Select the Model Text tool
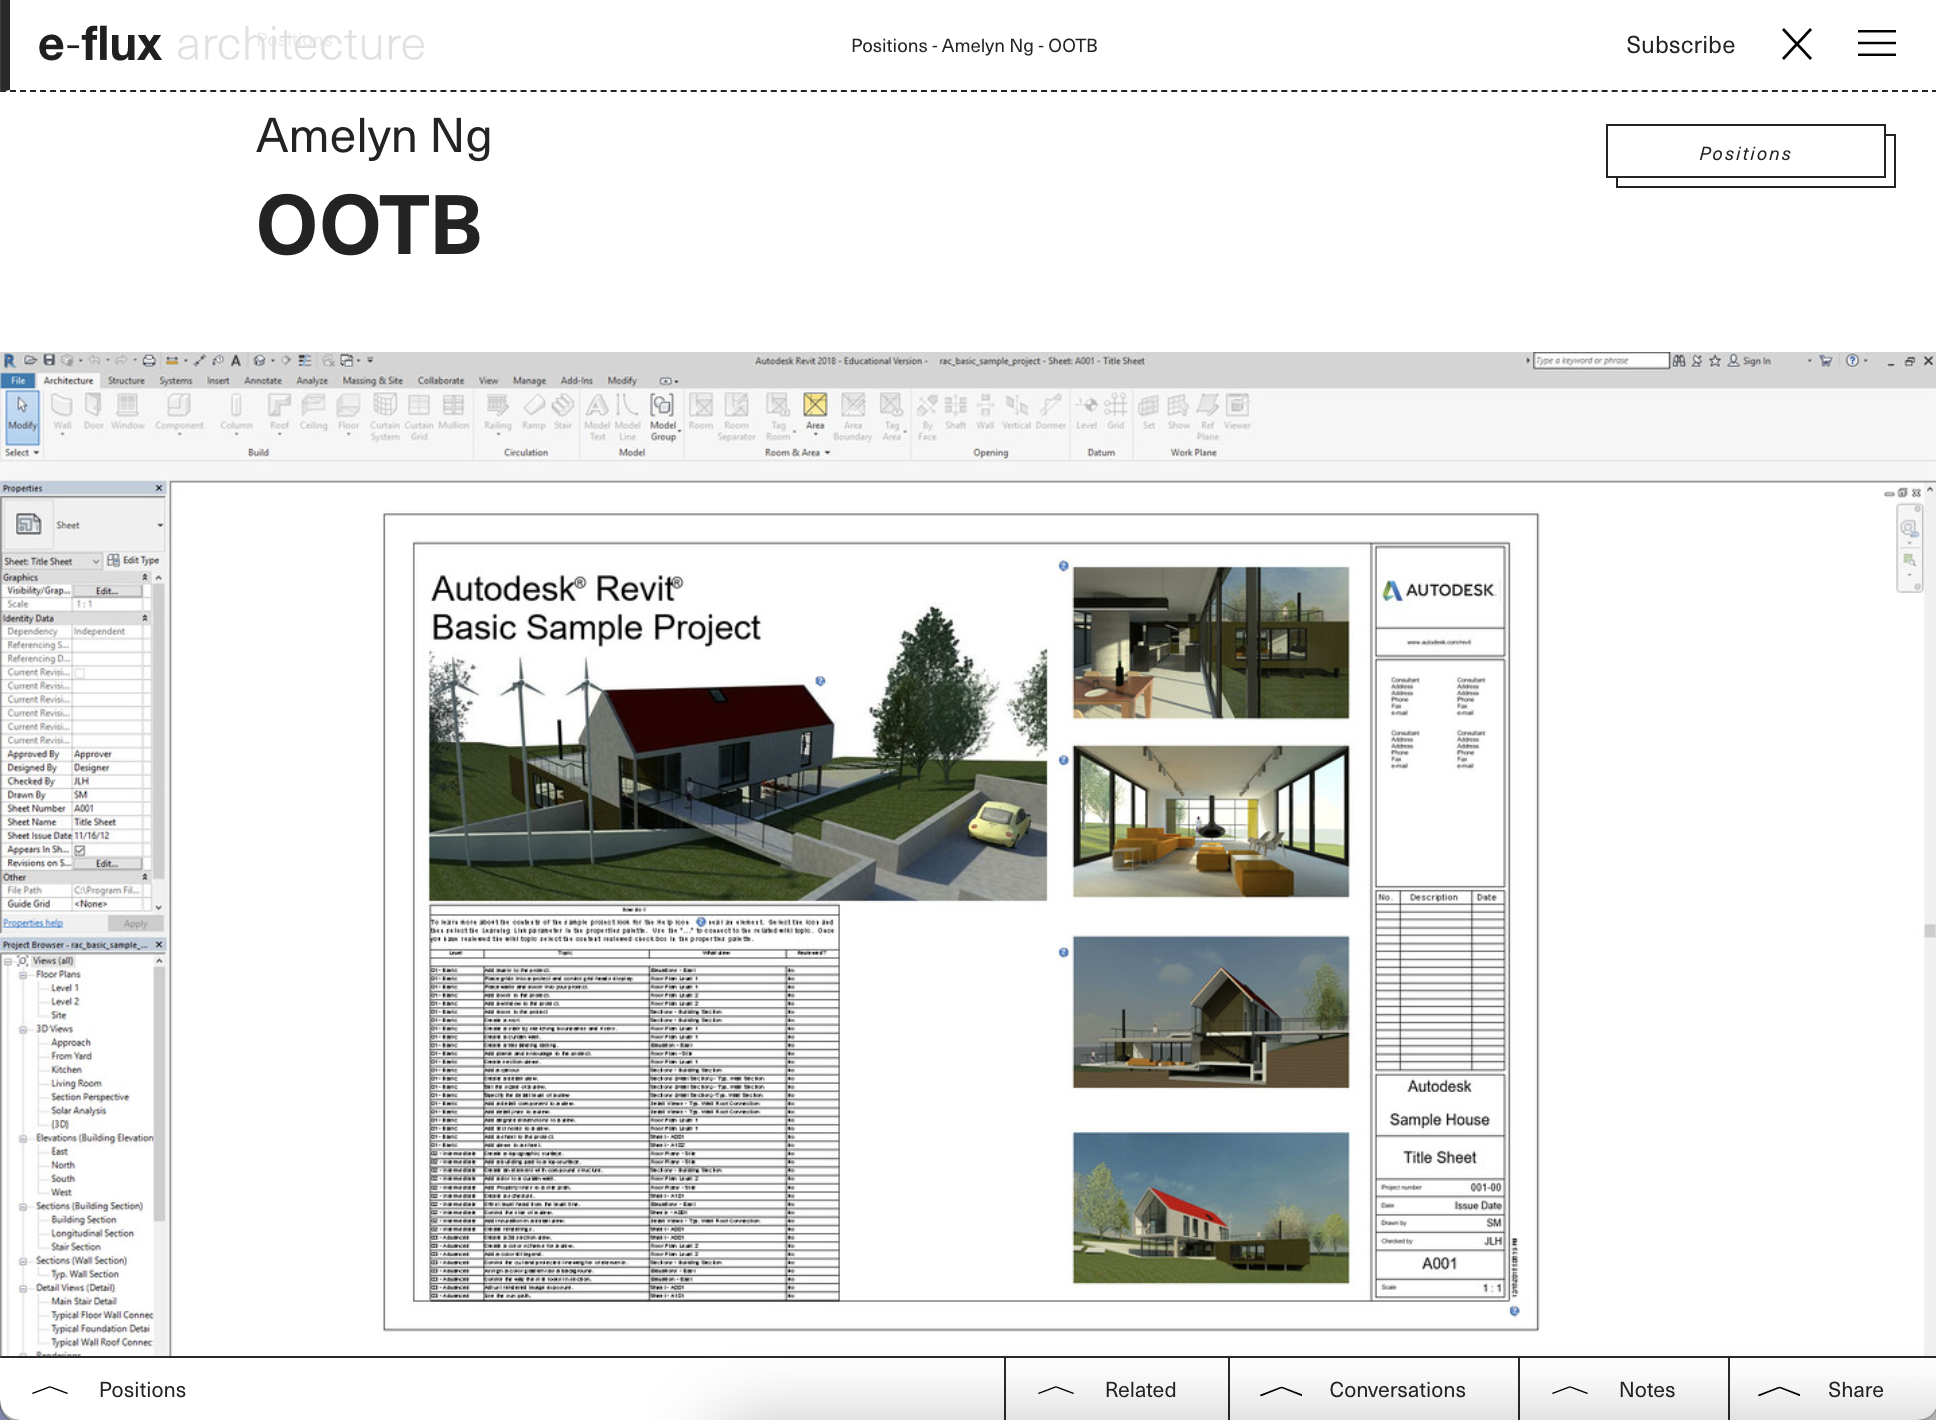Image resolution: width=1936 pixels, height=1420 pixels. point(597,416)
